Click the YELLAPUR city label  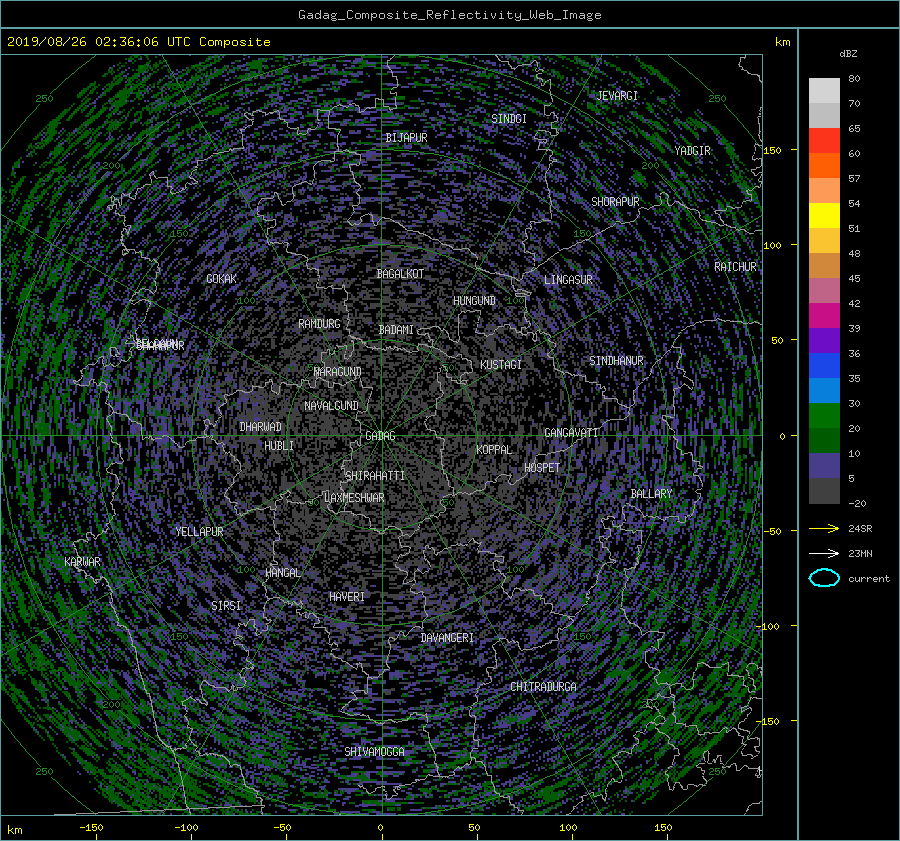pyautogui.click(x=199, y=532)
